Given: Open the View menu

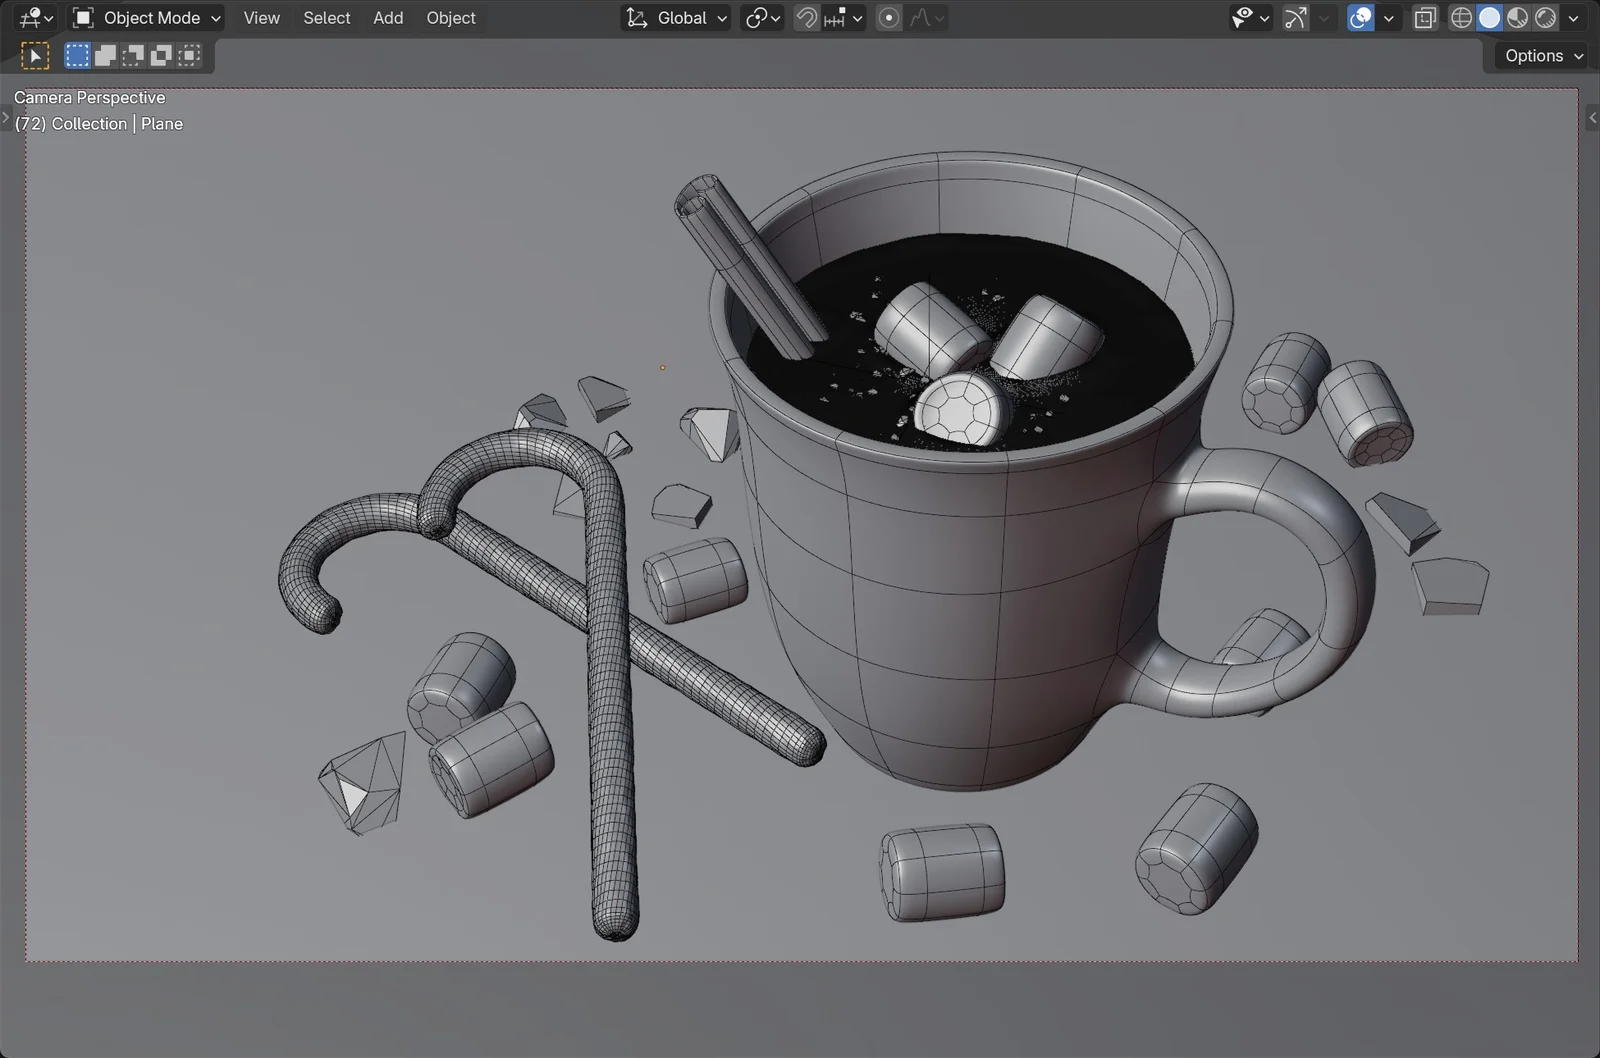Looking at the screenshot, I should coord(260,17).
